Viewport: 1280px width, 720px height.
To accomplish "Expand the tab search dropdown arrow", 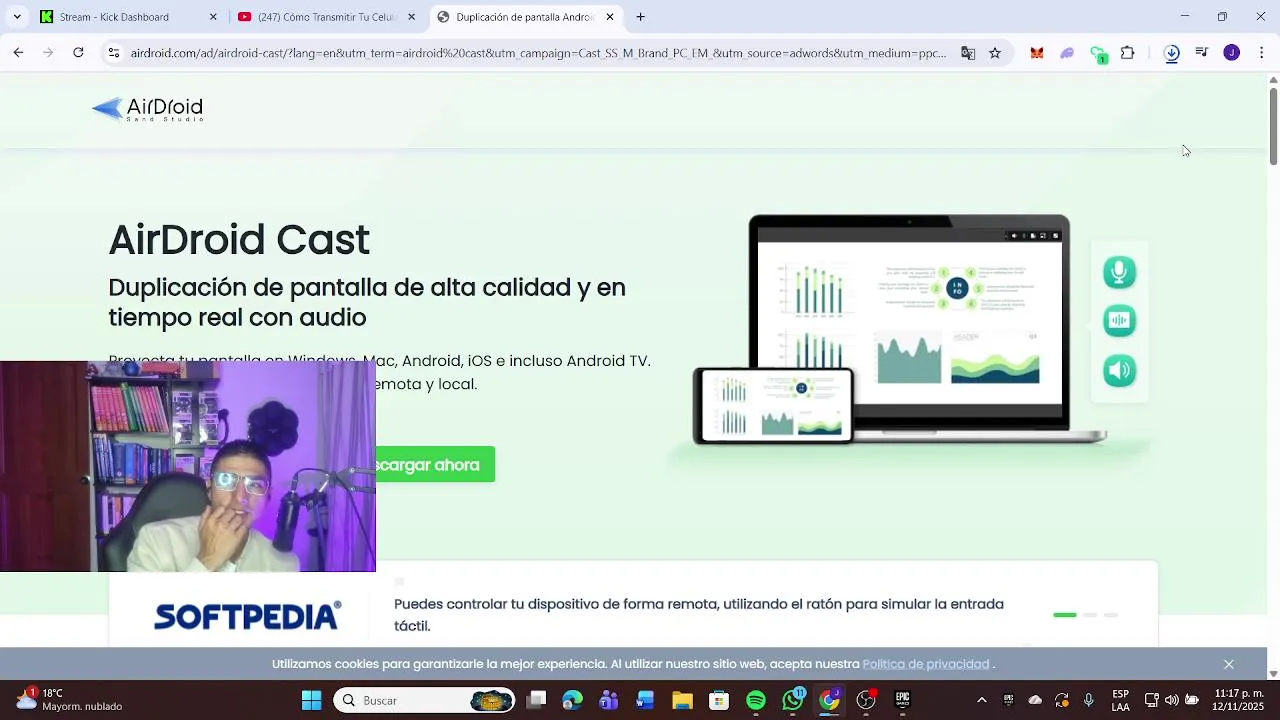I will pos(17,17).
